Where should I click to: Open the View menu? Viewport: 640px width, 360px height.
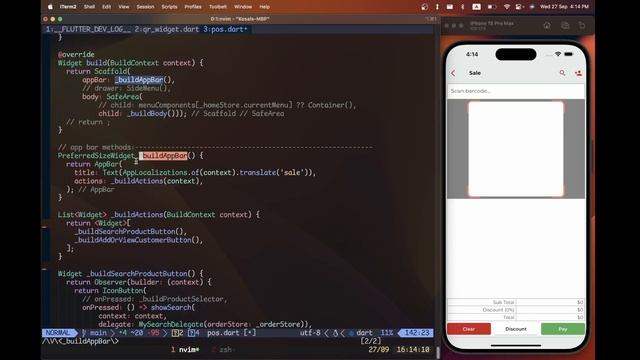pyautogui.click(x=124, y=7)
